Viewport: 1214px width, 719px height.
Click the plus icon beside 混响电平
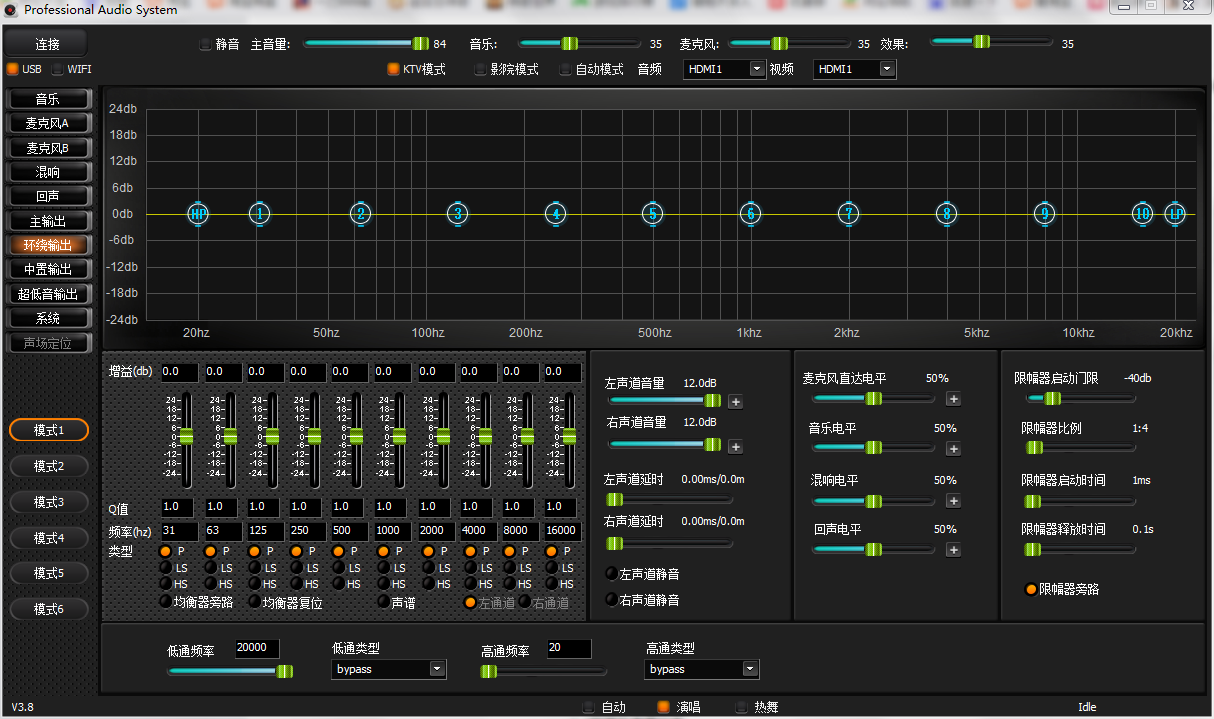[954, 501]
